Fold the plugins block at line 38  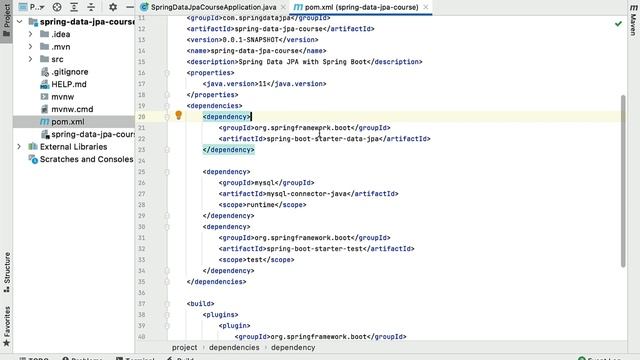pos(167,315)
